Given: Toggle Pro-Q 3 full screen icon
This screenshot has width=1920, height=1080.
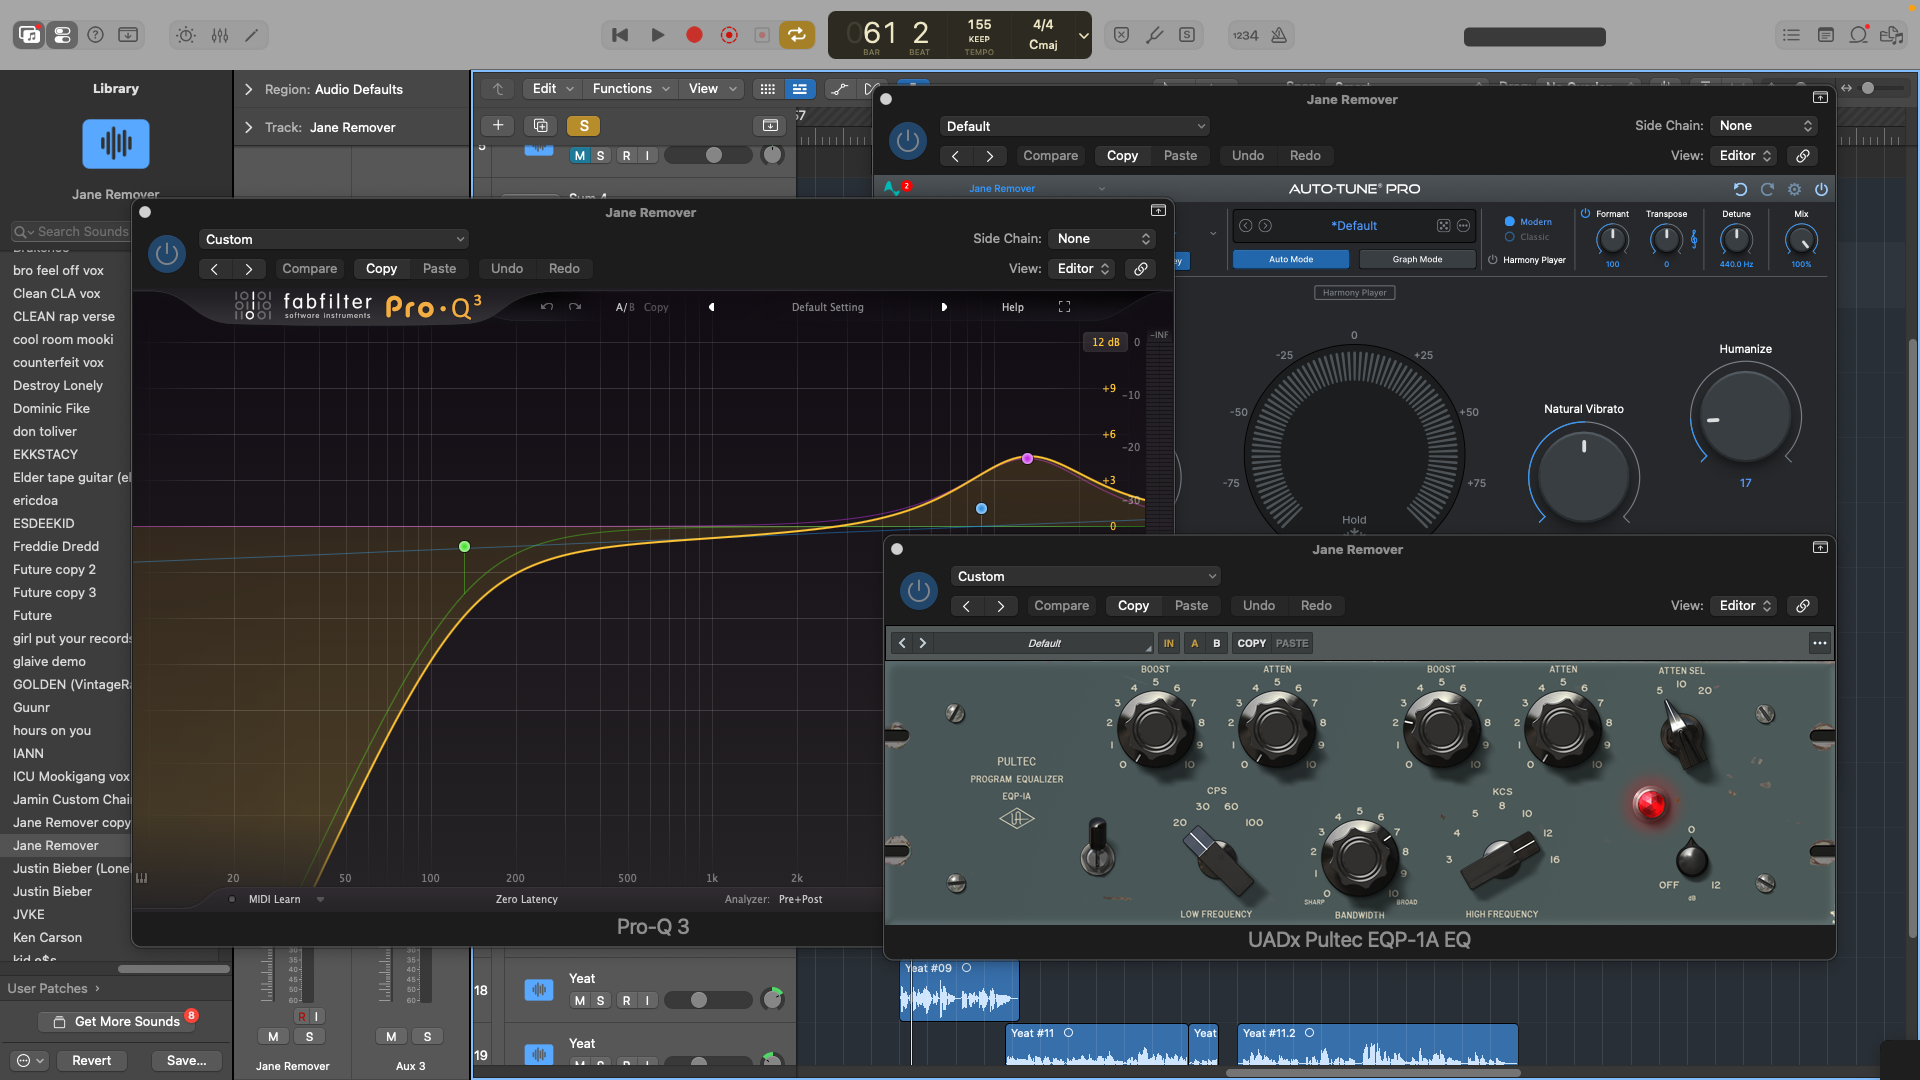Looking at the screenshot, I should [1064, 307].
